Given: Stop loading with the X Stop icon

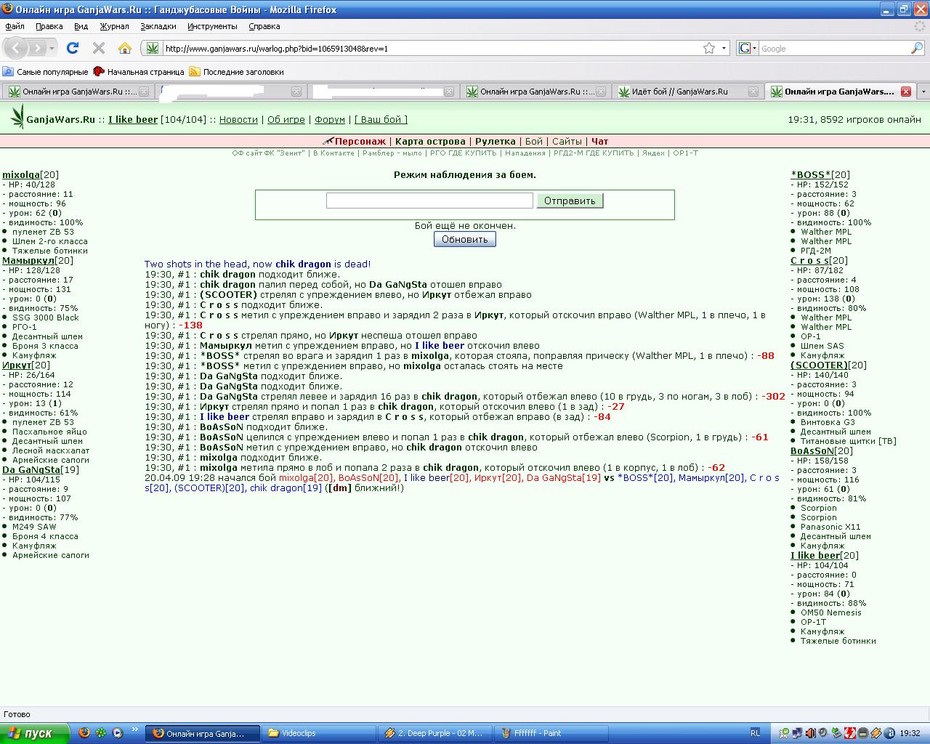Looking at the screenshot, I should click(99, 48).
